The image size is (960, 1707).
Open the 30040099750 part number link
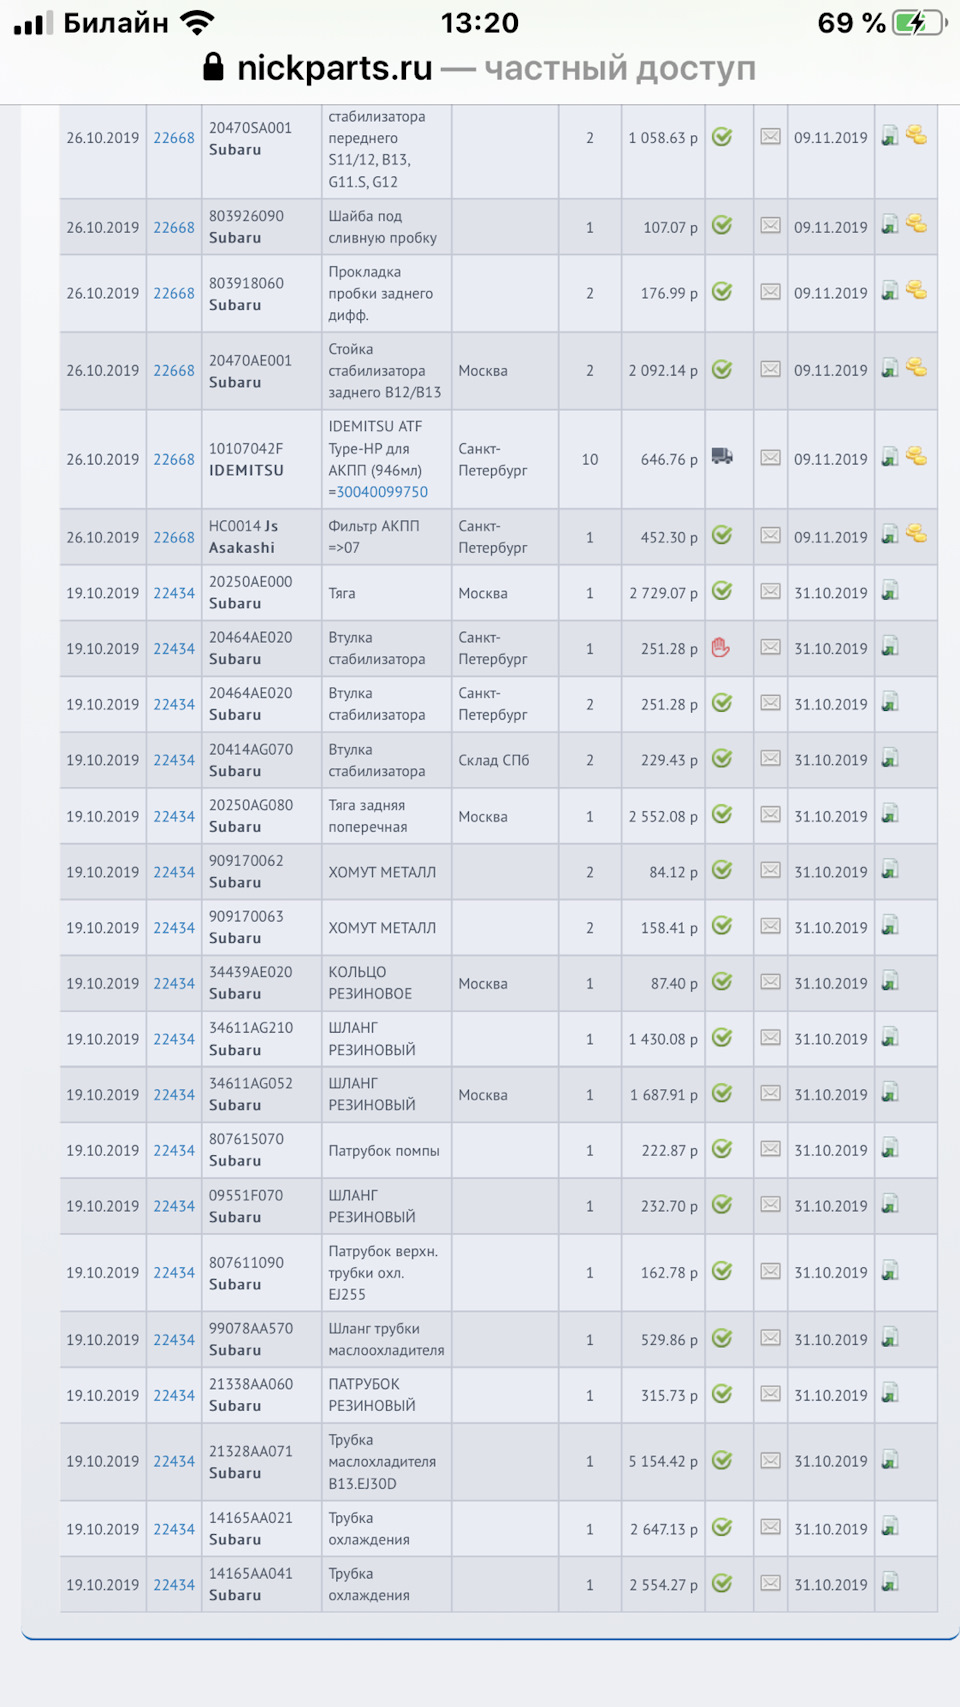coord(382,492)
